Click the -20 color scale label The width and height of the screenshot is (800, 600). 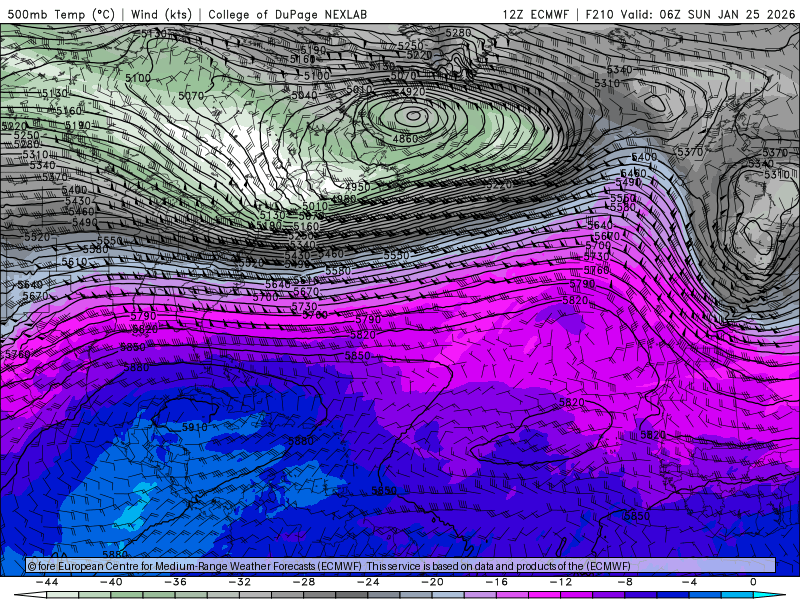[x=433, y=582]
